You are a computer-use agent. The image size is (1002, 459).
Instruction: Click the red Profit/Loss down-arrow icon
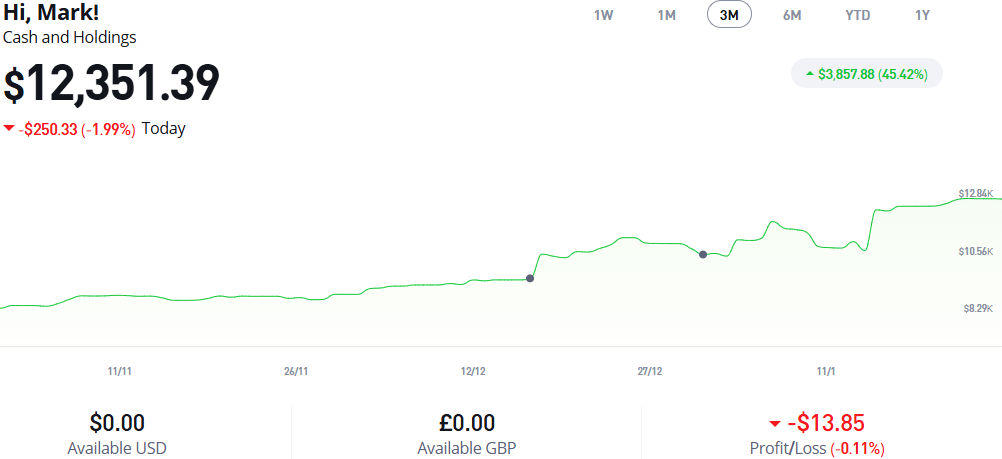774,423
